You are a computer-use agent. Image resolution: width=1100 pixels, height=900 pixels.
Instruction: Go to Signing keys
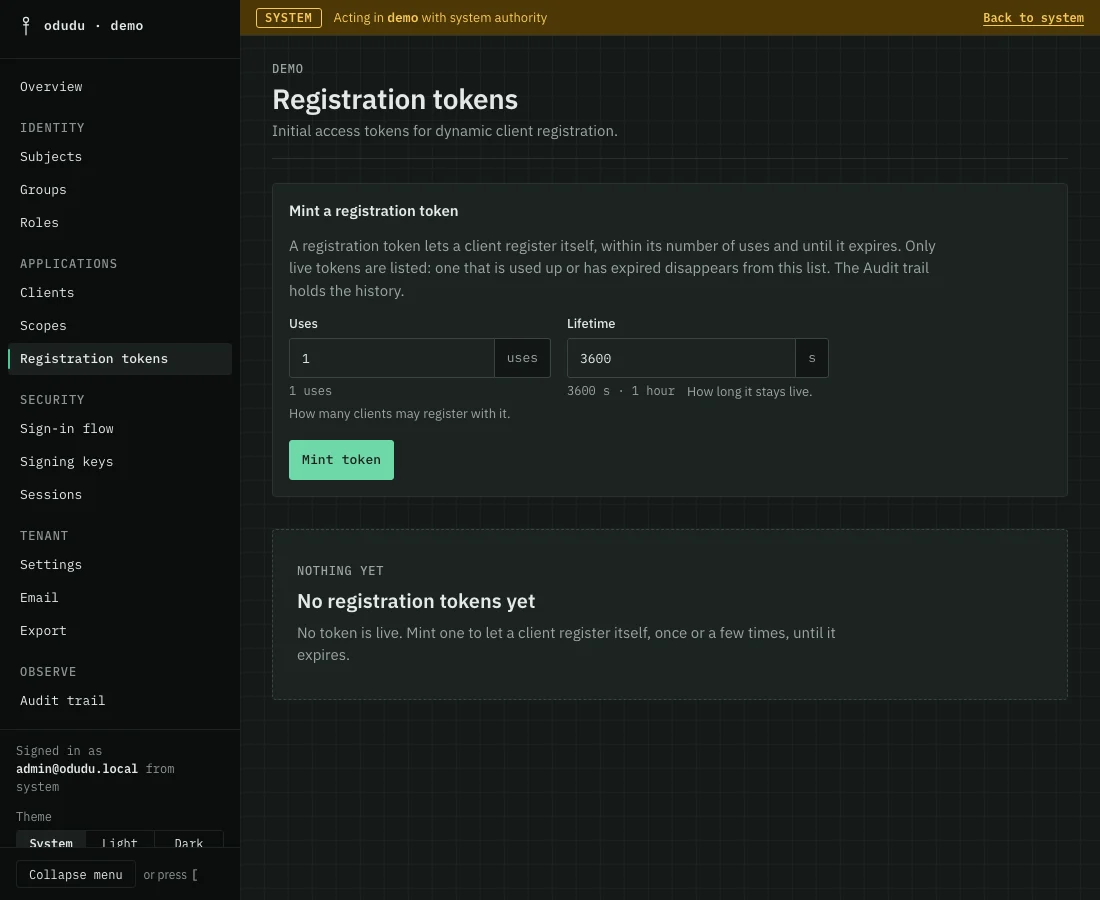pyautogui.click(x=120, y=462)
